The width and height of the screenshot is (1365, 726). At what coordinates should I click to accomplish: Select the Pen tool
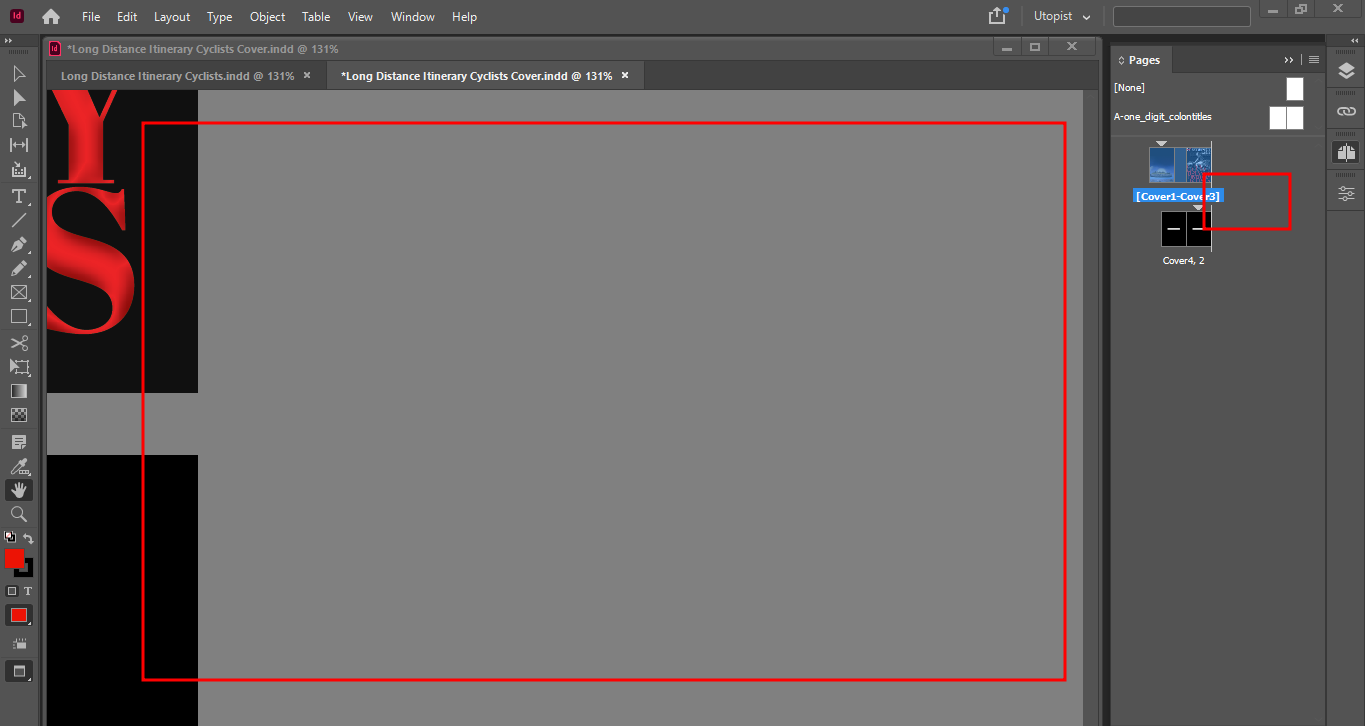18,244
